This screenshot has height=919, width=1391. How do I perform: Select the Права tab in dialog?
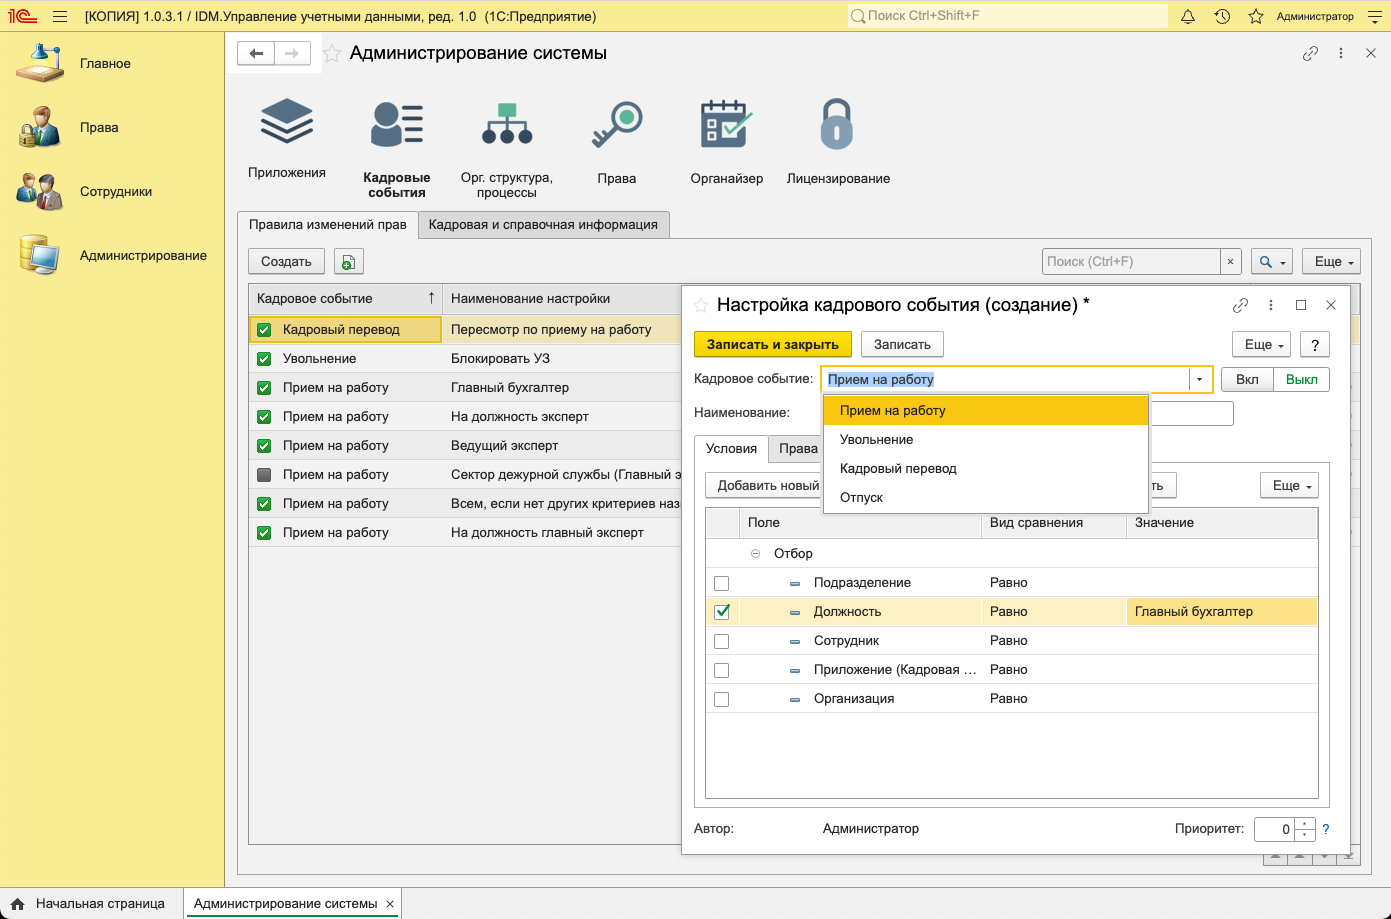coord(797,448)
